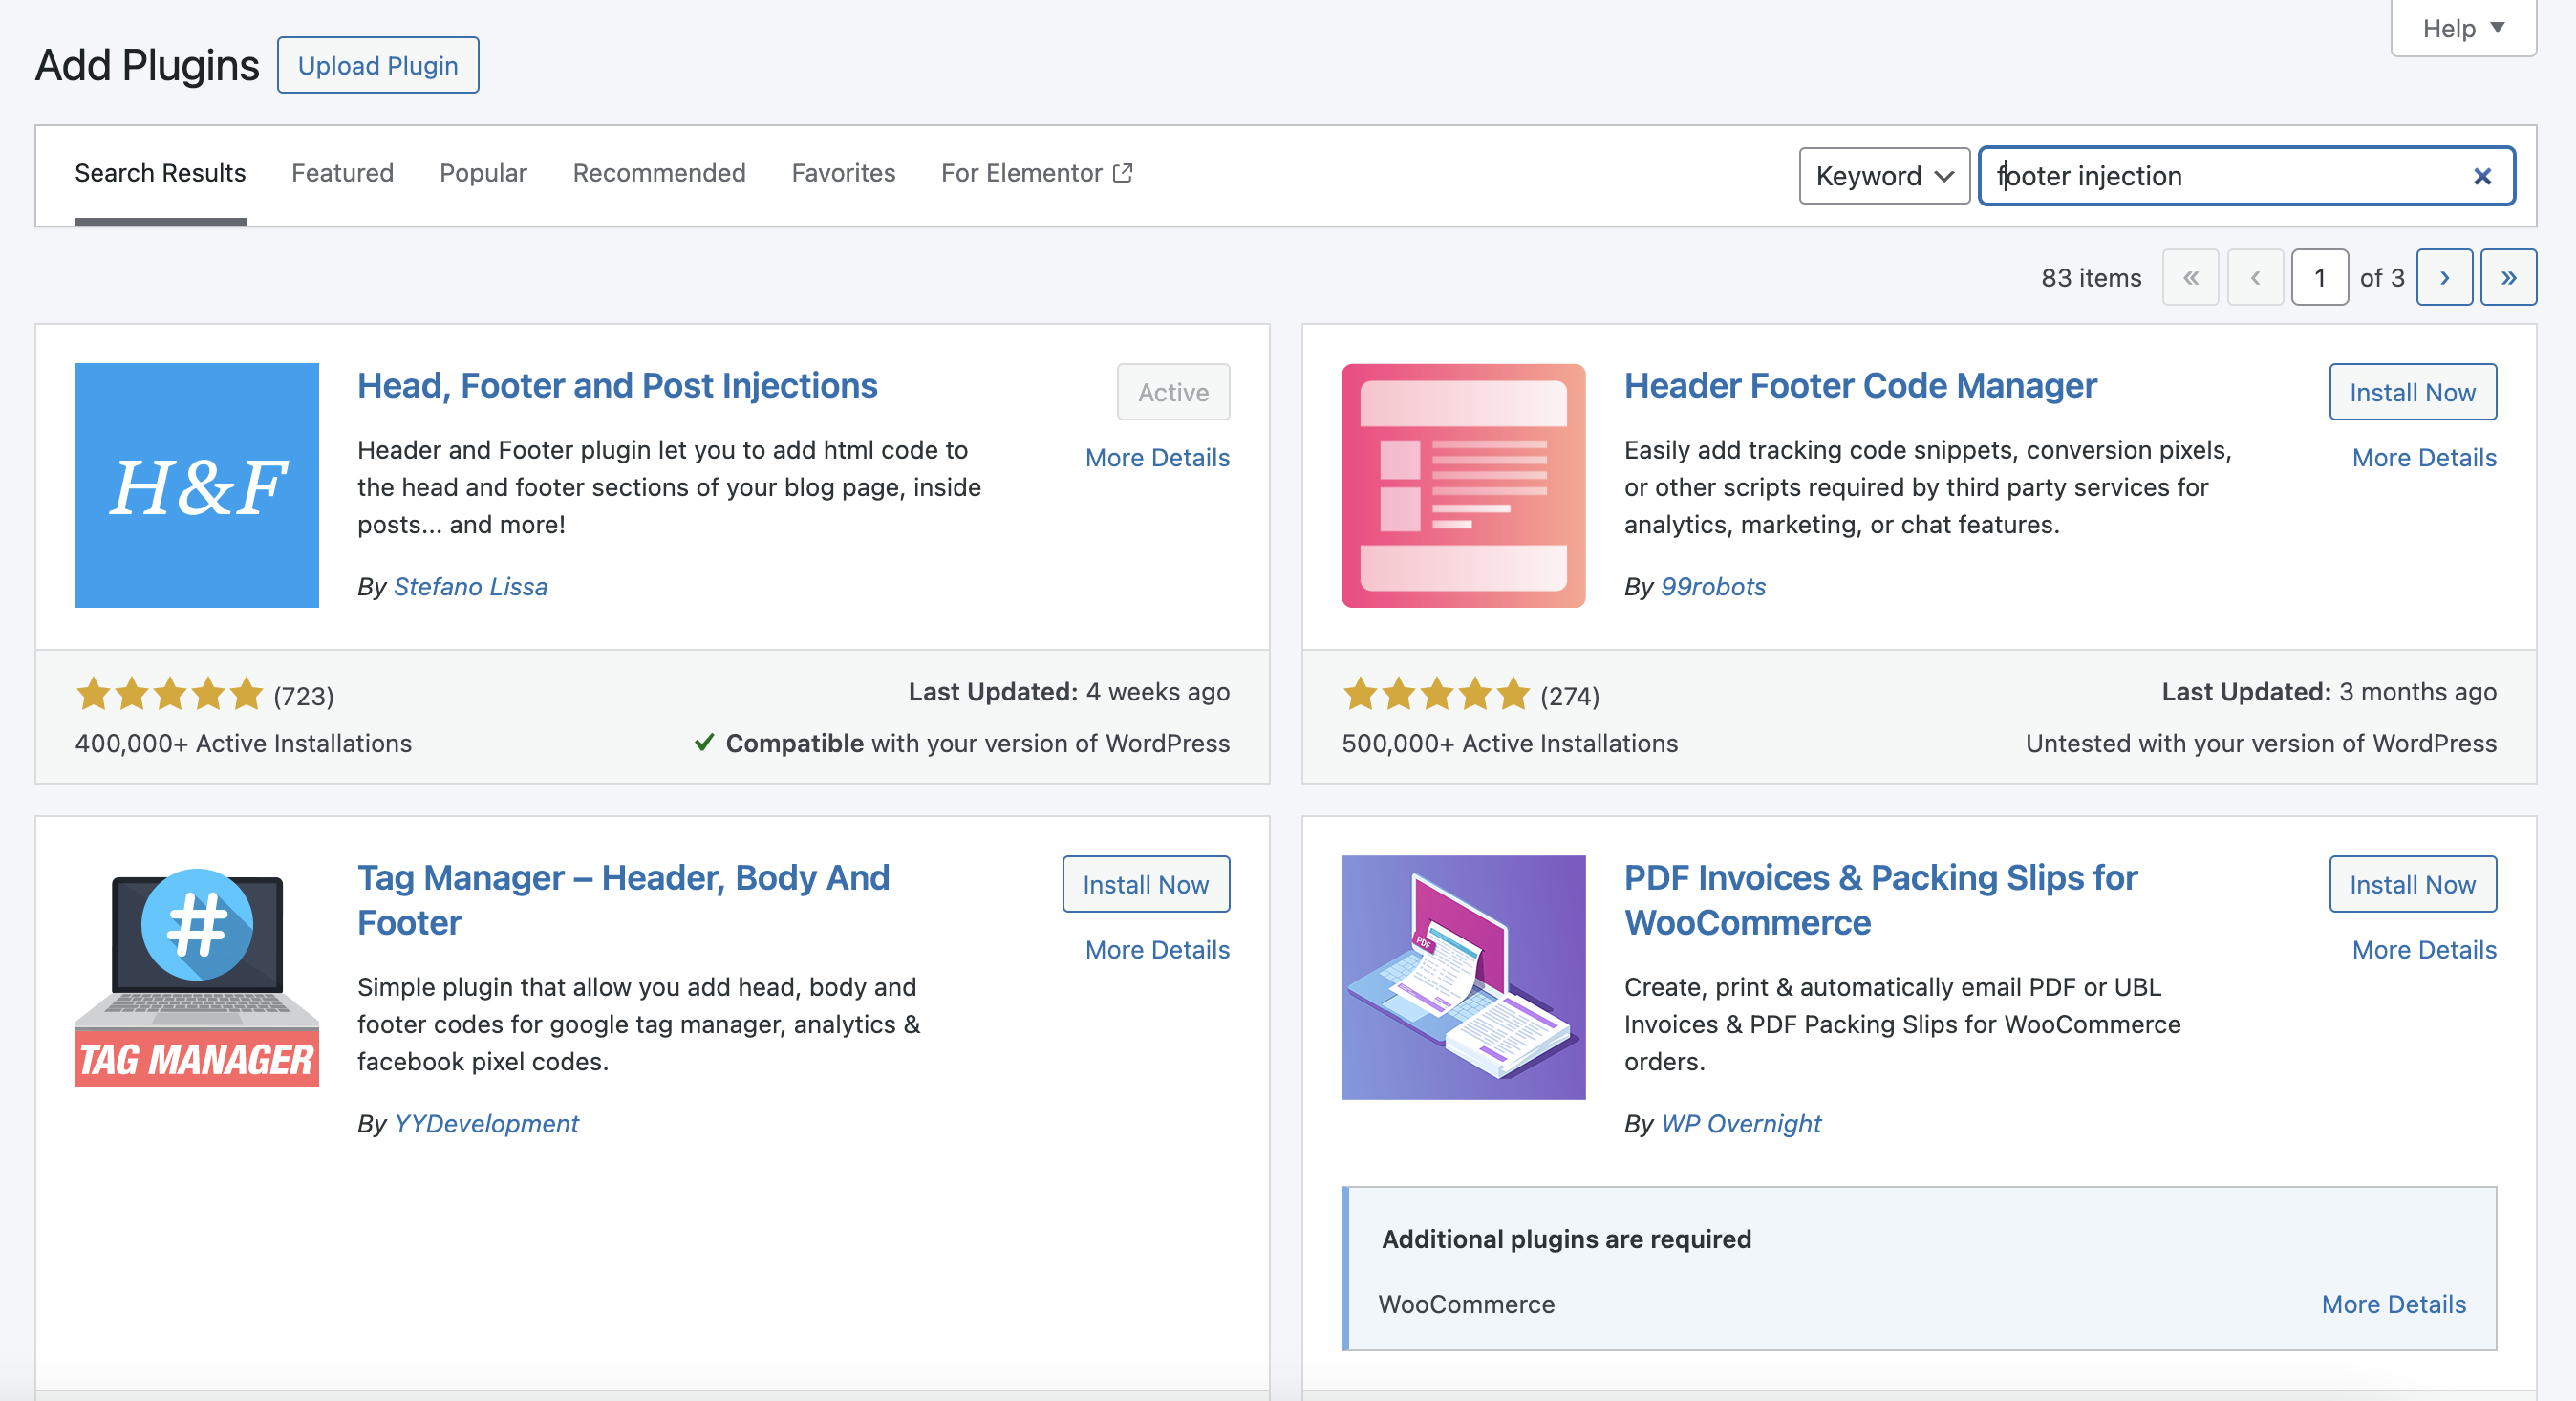Image resolution: width=2576 pixels, height=1401 pixels.
Task: Go to next page of results
Action: (x=2444, y=277)
